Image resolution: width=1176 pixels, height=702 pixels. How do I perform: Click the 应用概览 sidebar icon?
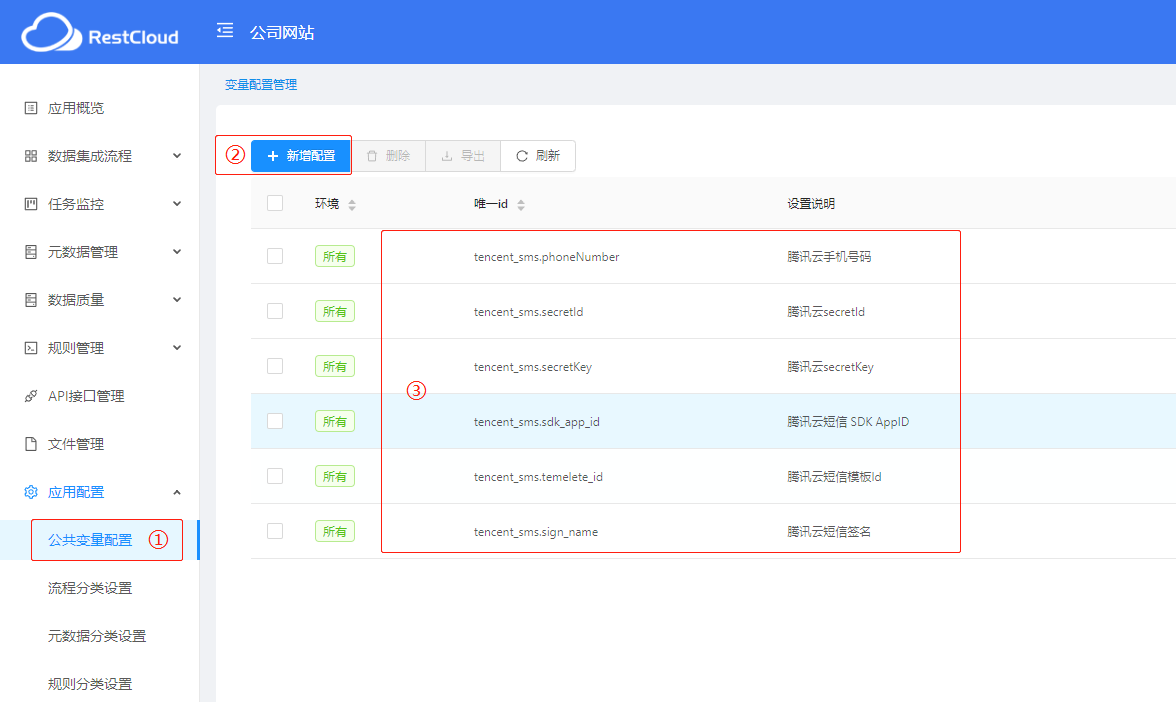[31, 108]
